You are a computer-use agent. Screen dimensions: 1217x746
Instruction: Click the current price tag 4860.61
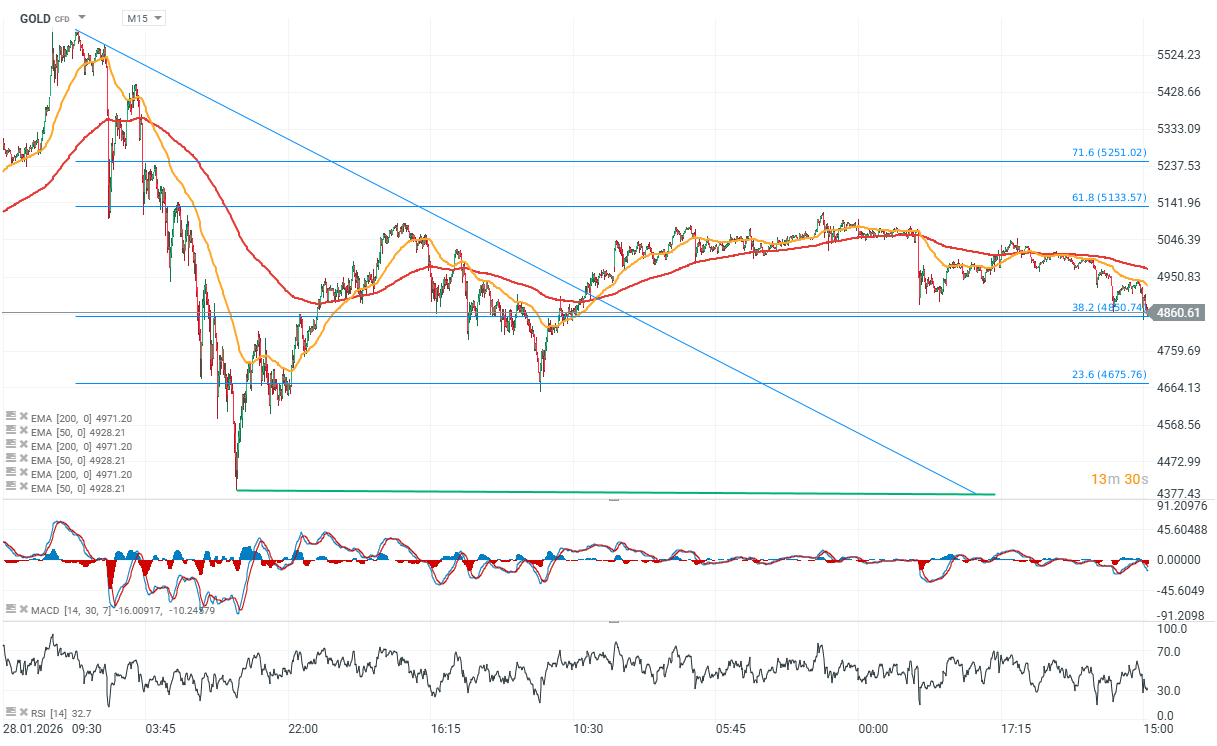point(1177,313)
